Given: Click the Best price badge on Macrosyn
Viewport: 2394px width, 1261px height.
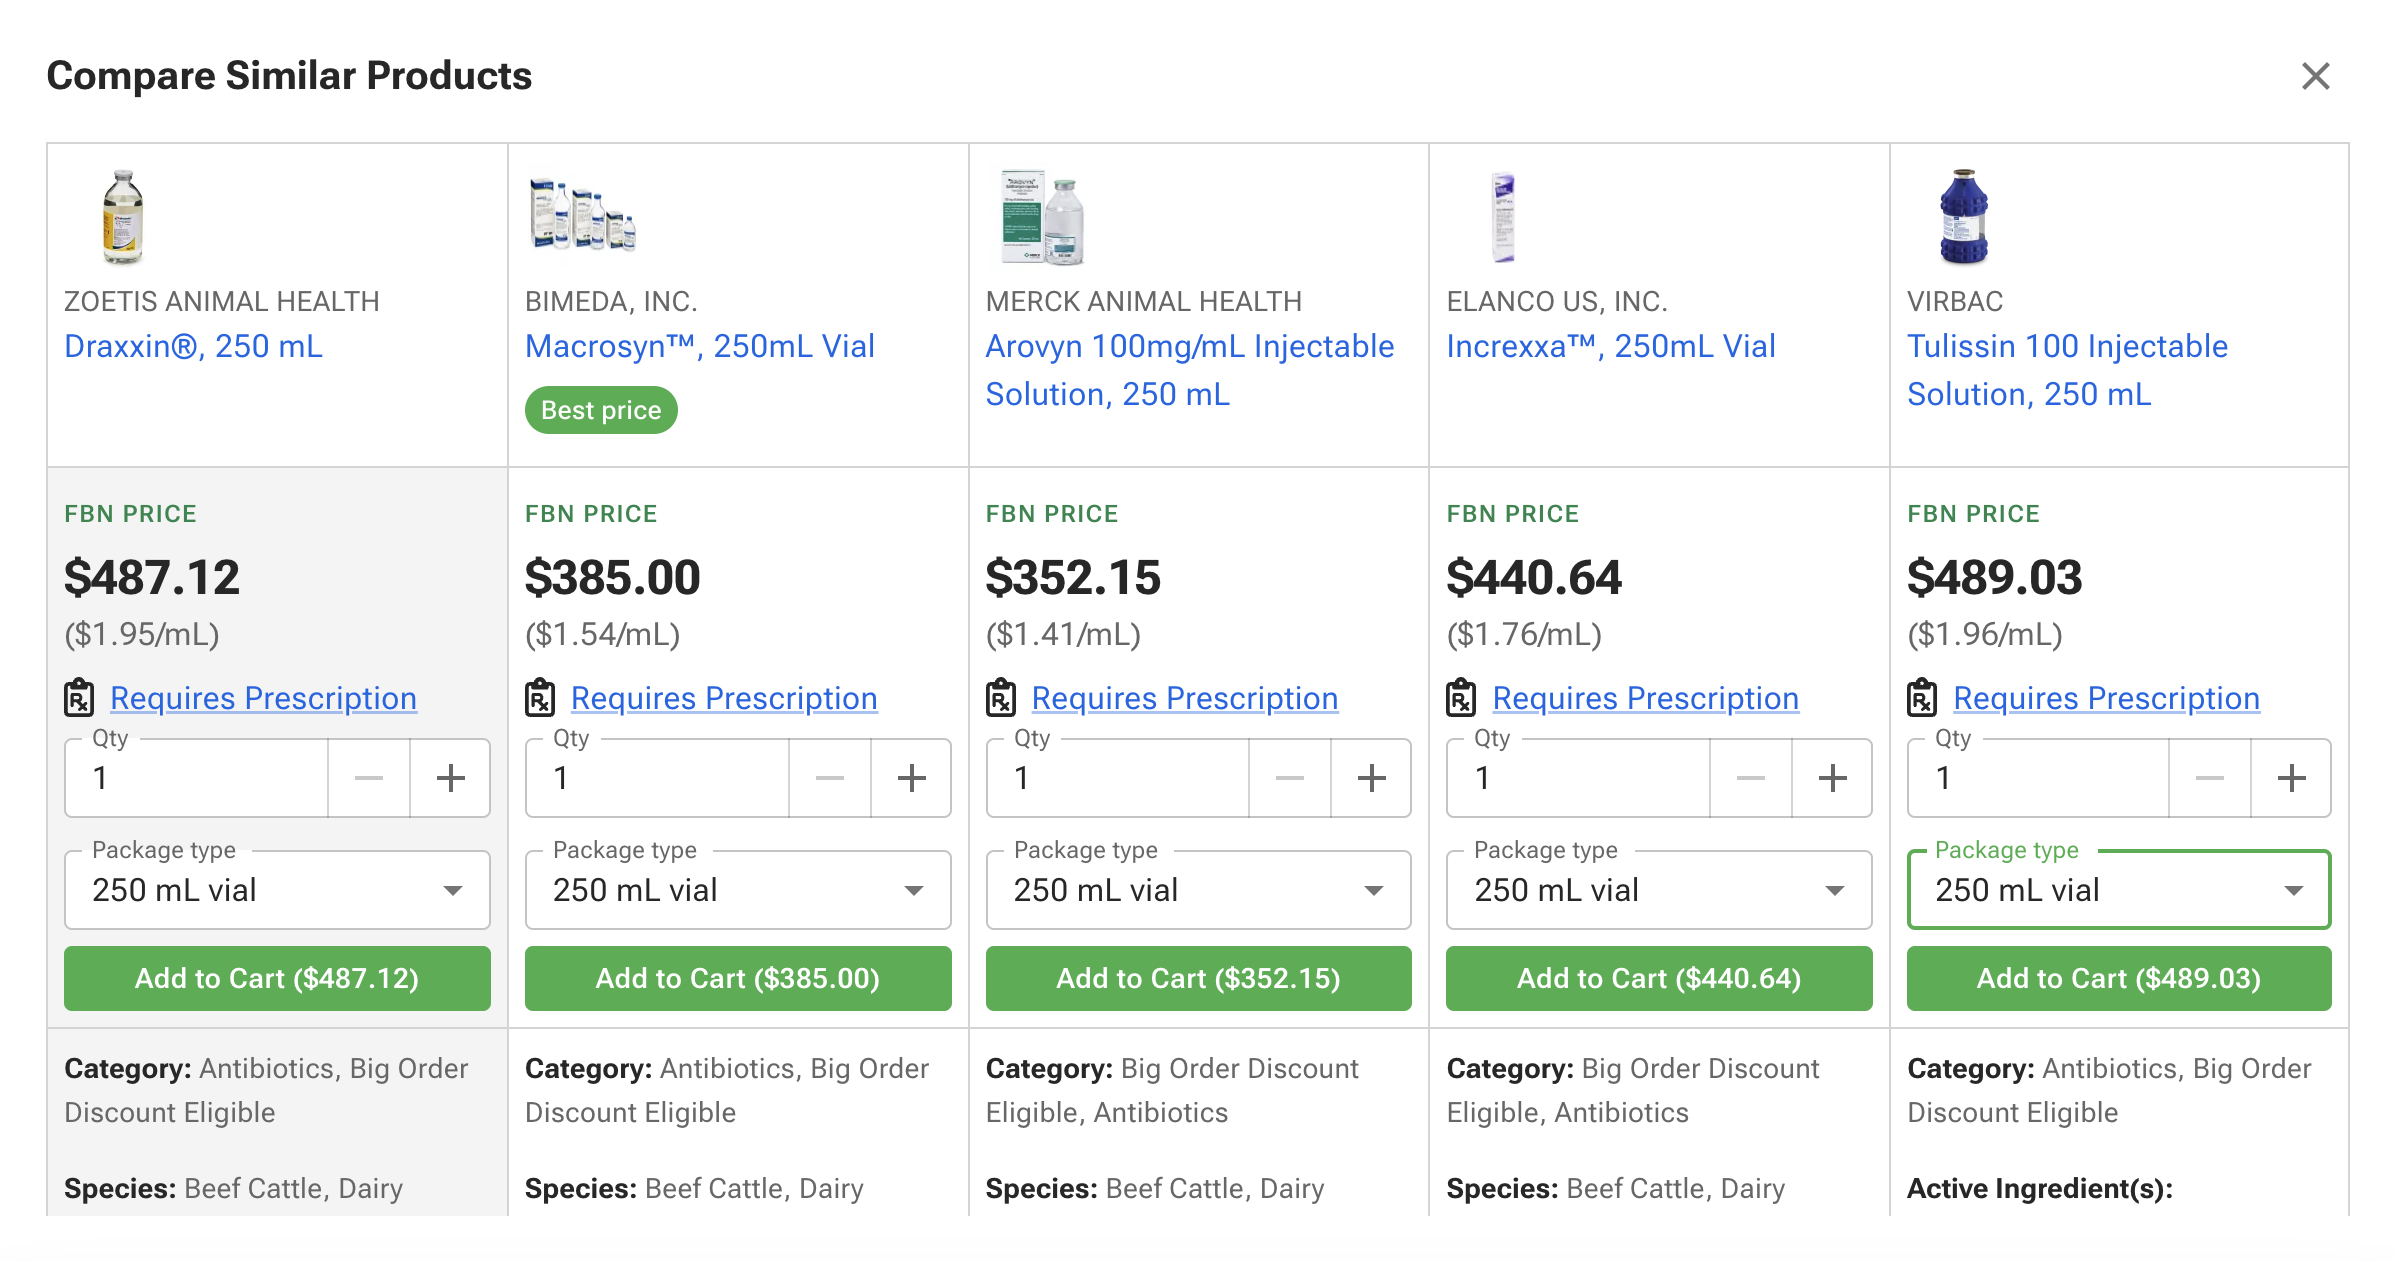Looking at the screenshot, I should click(600, 409).
